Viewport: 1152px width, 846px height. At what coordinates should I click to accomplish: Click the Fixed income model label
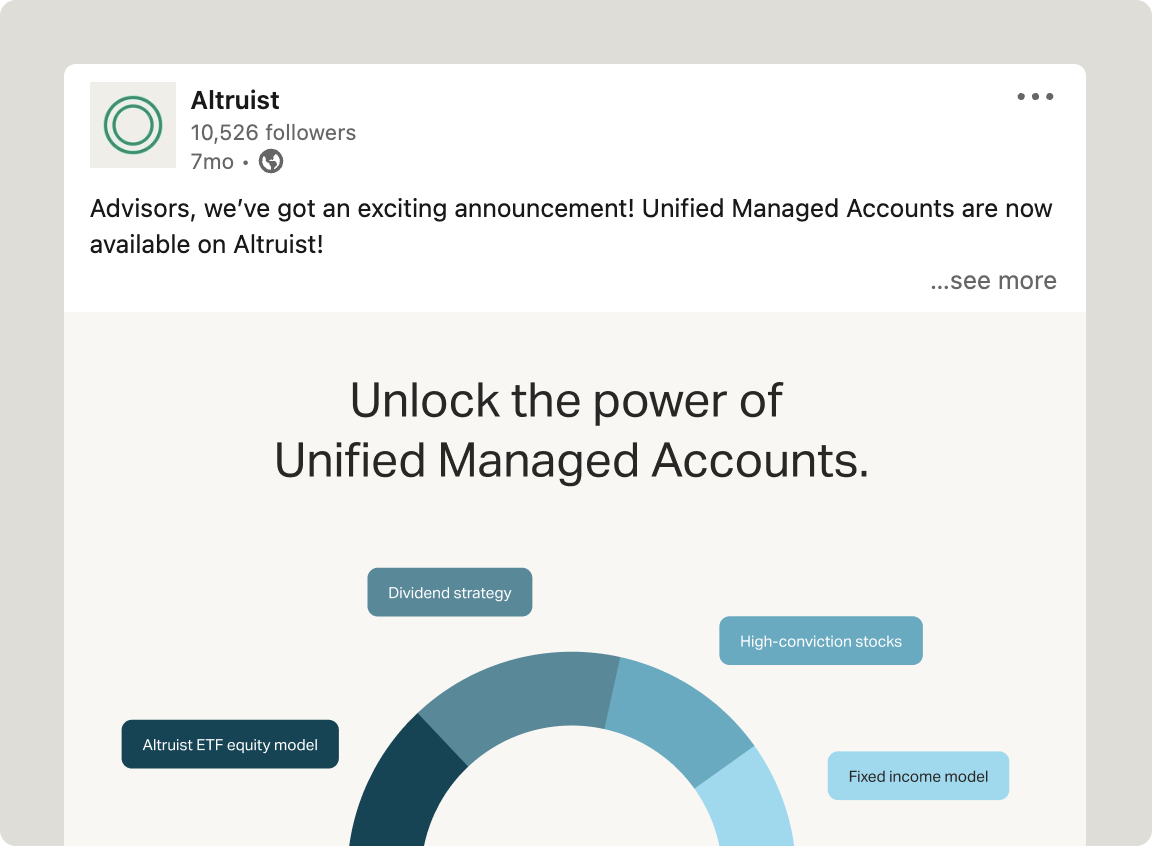[x=918, y=776]
